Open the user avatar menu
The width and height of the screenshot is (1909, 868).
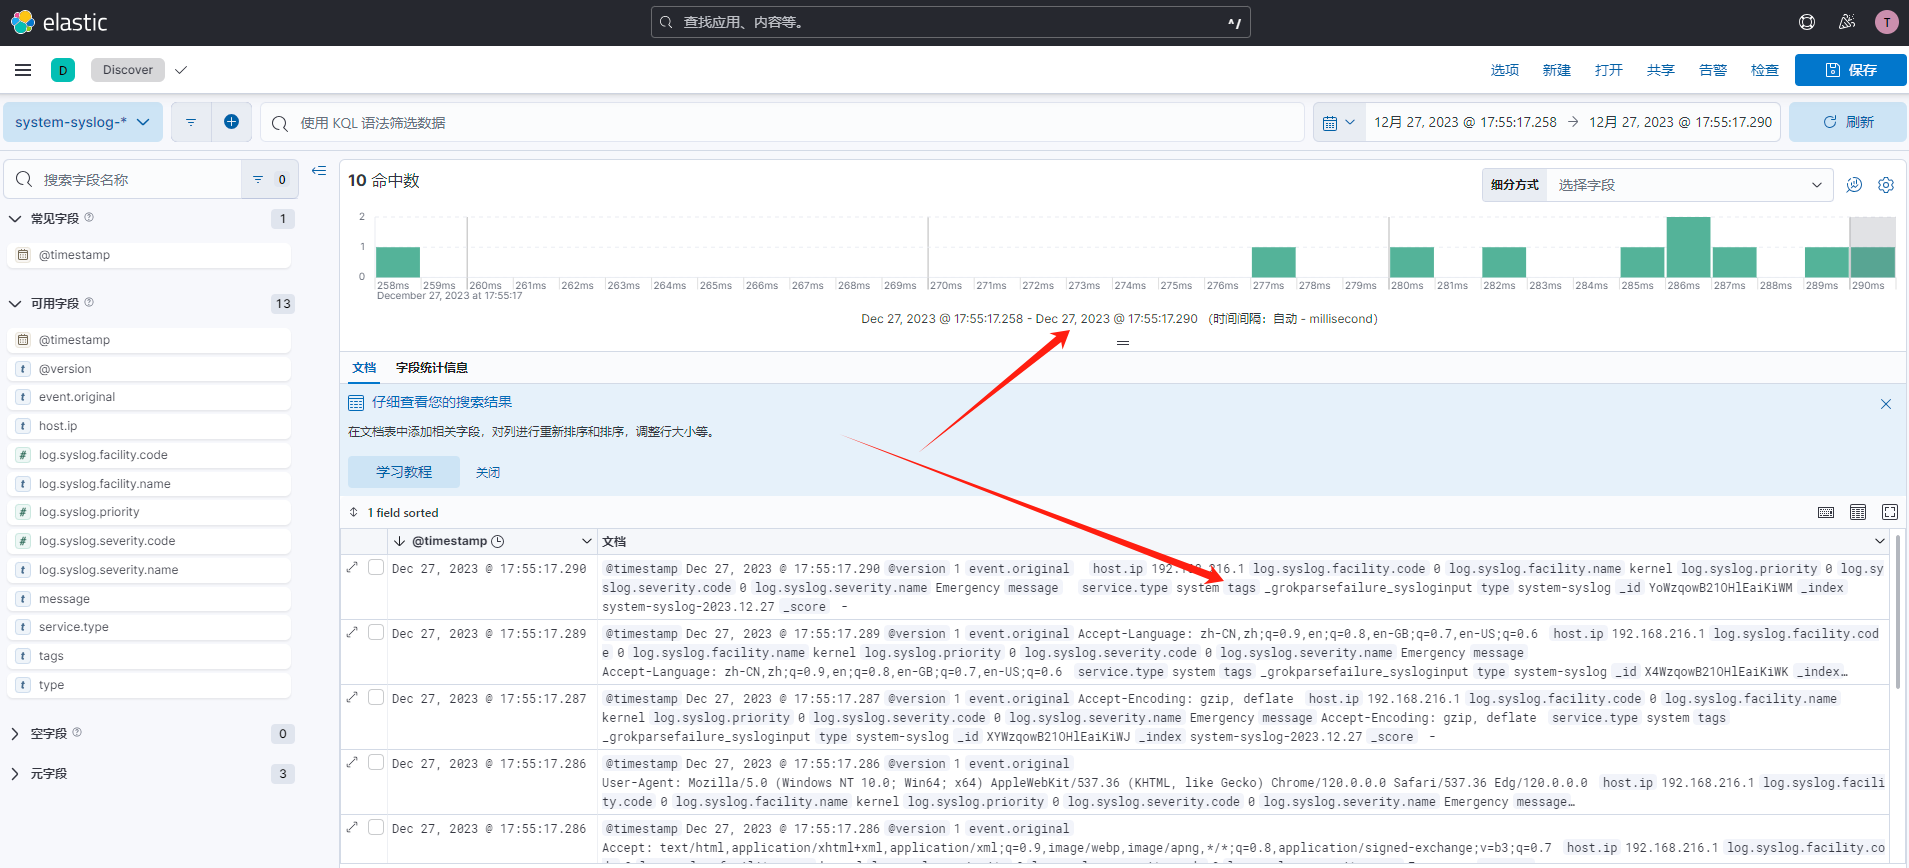1887,22
